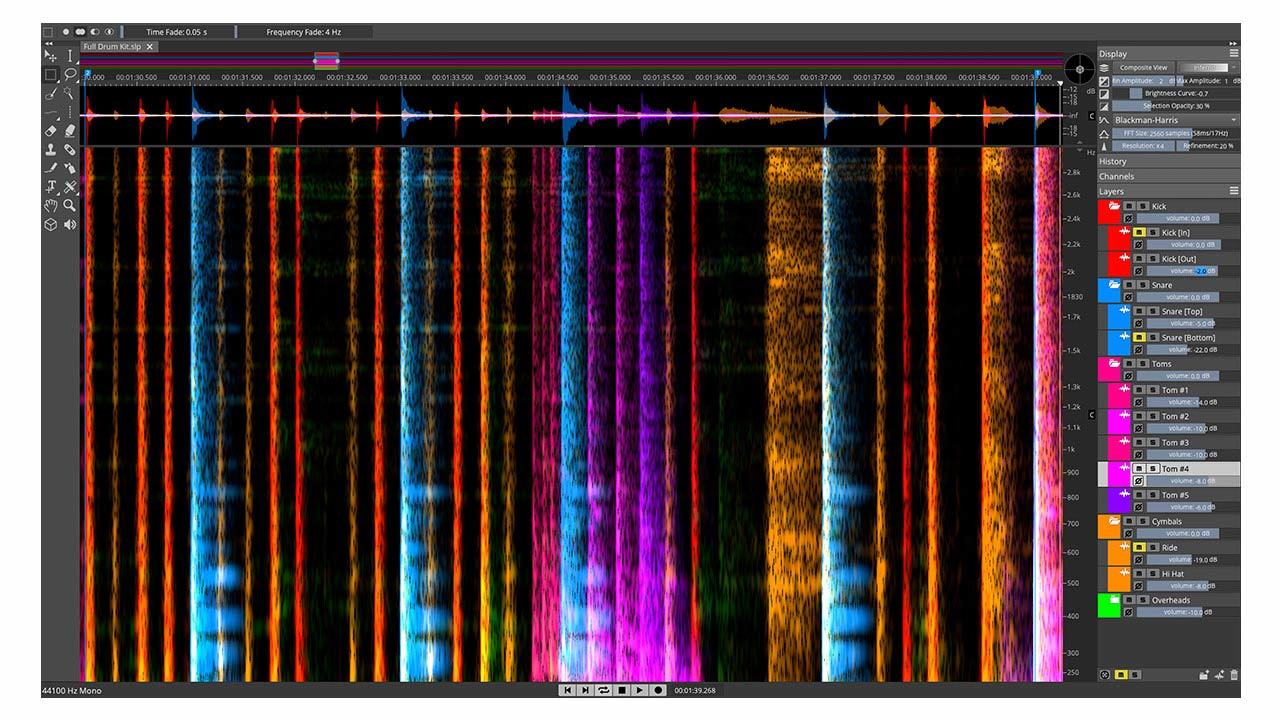Viewport: 1280px width, 720px height.
Task: Expand the Overheads layer group folder
Action: [x=1114, y=599]
